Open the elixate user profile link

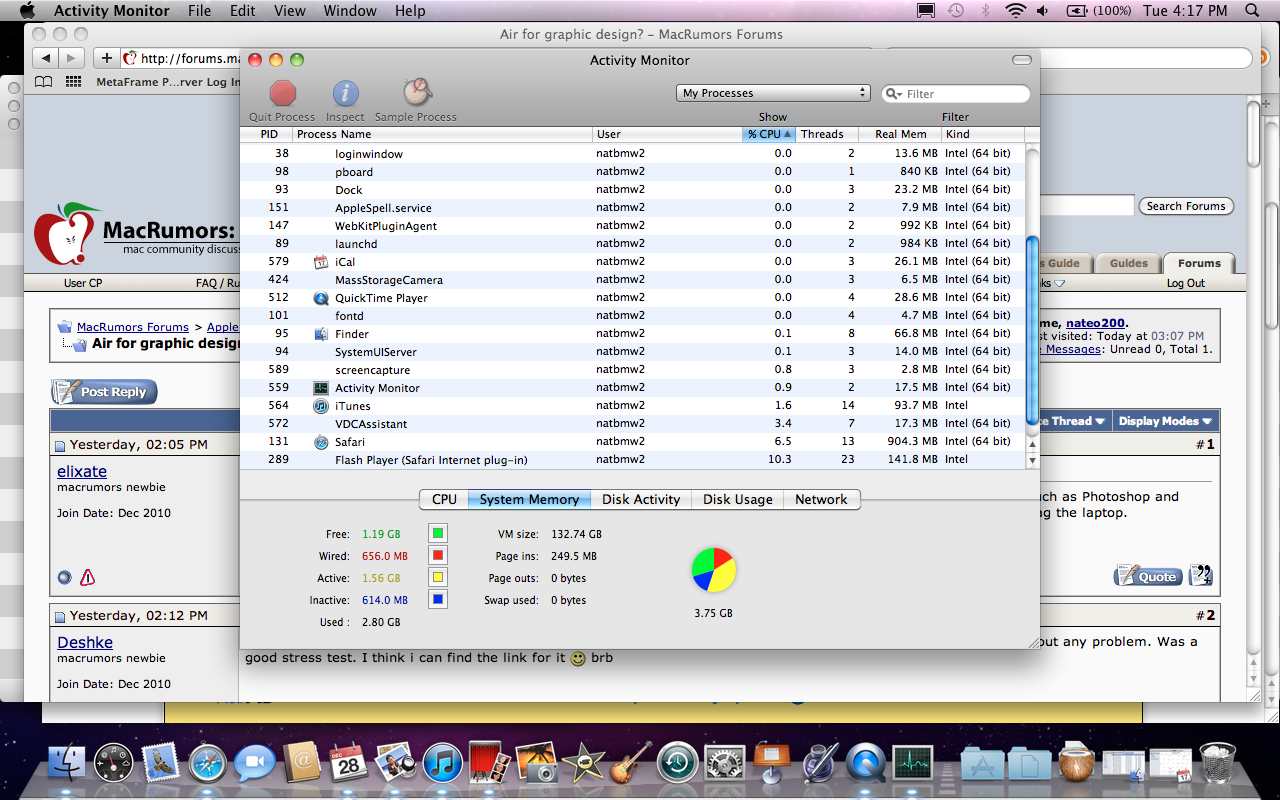(x=82, y=471)
